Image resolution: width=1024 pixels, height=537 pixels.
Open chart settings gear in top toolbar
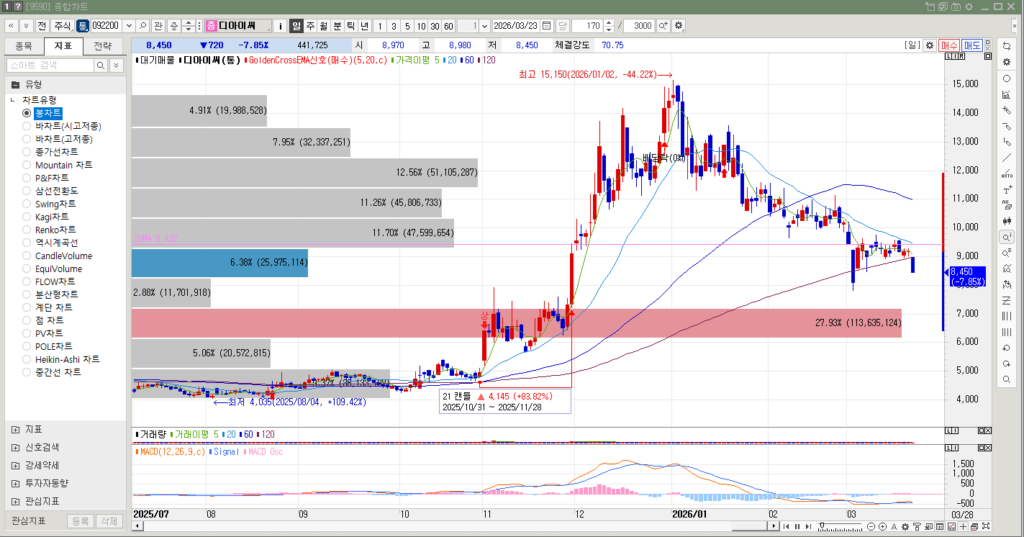coord(679,25)
